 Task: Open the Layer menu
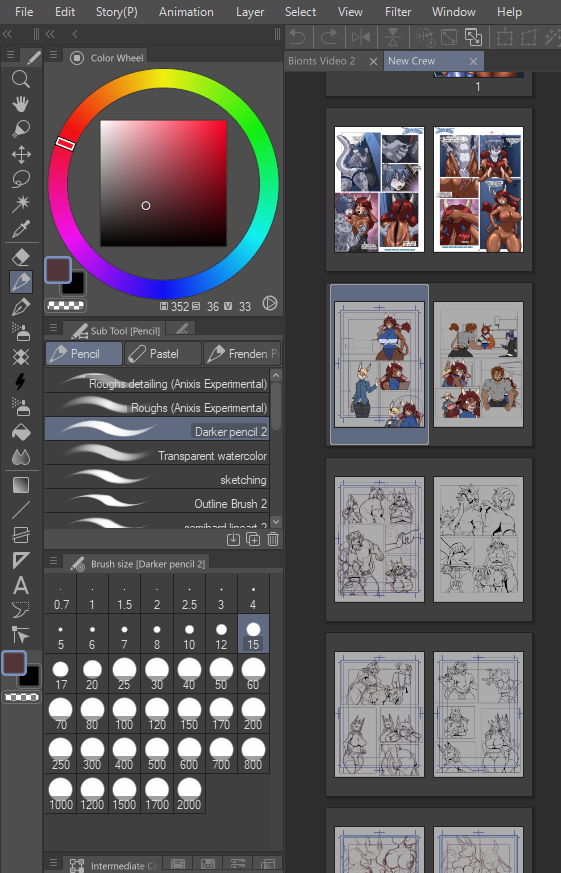click(x=250, y=12)
